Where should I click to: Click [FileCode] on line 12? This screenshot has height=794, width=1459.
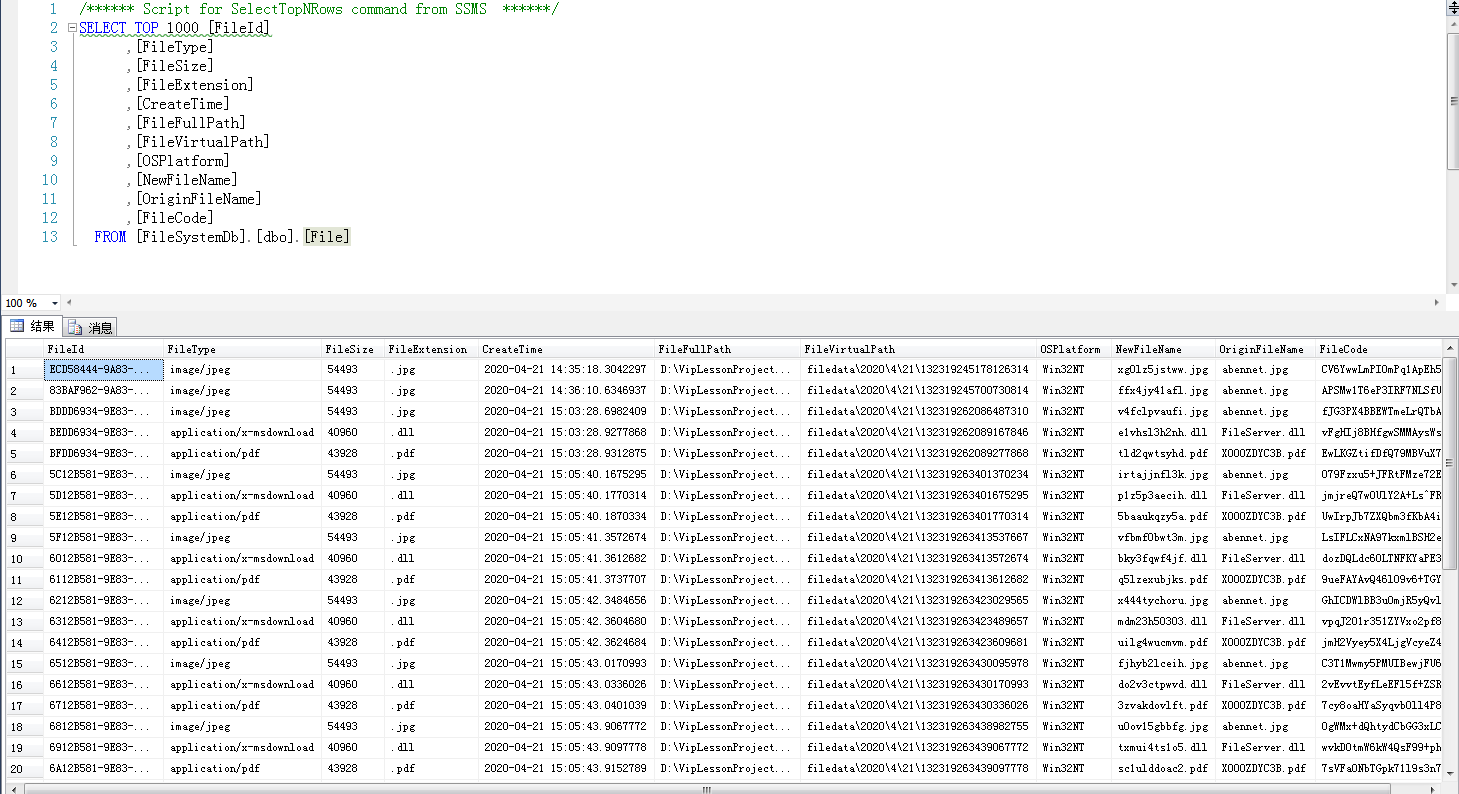point(175,218)
